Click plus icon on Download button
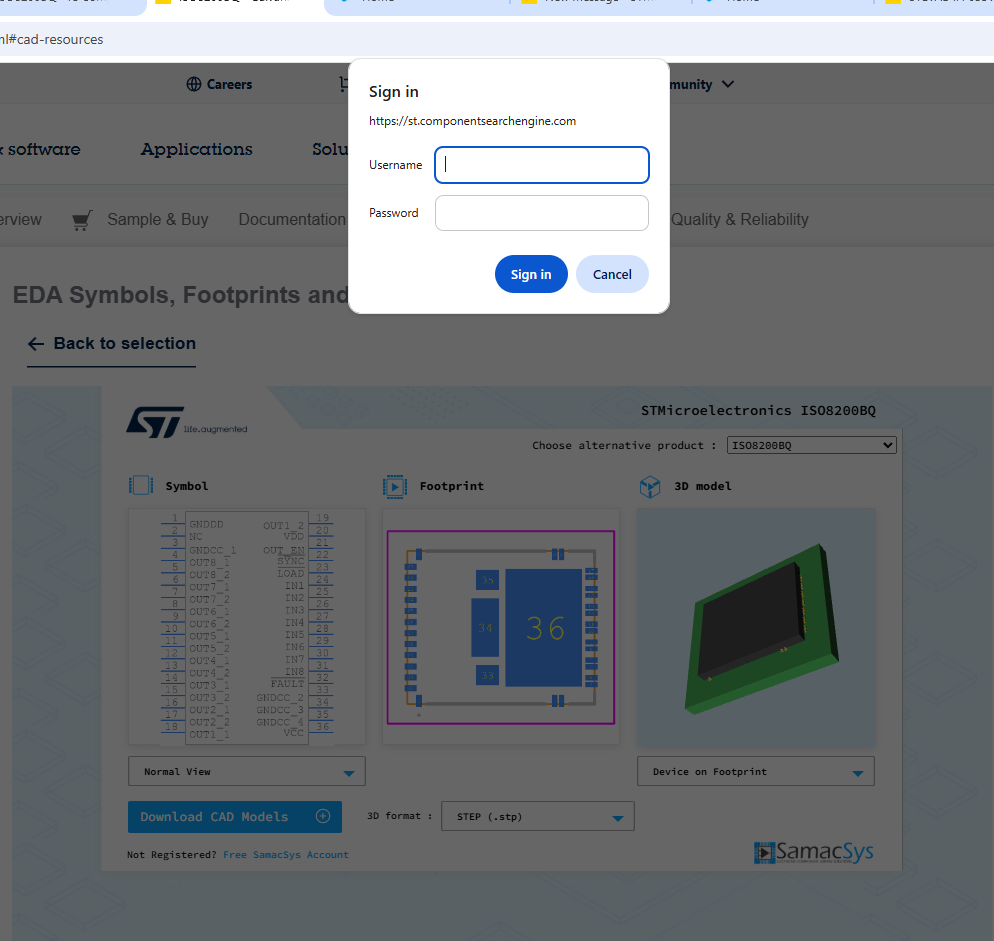The width and height of the screenshot is (994, 941). pos(323,816)
